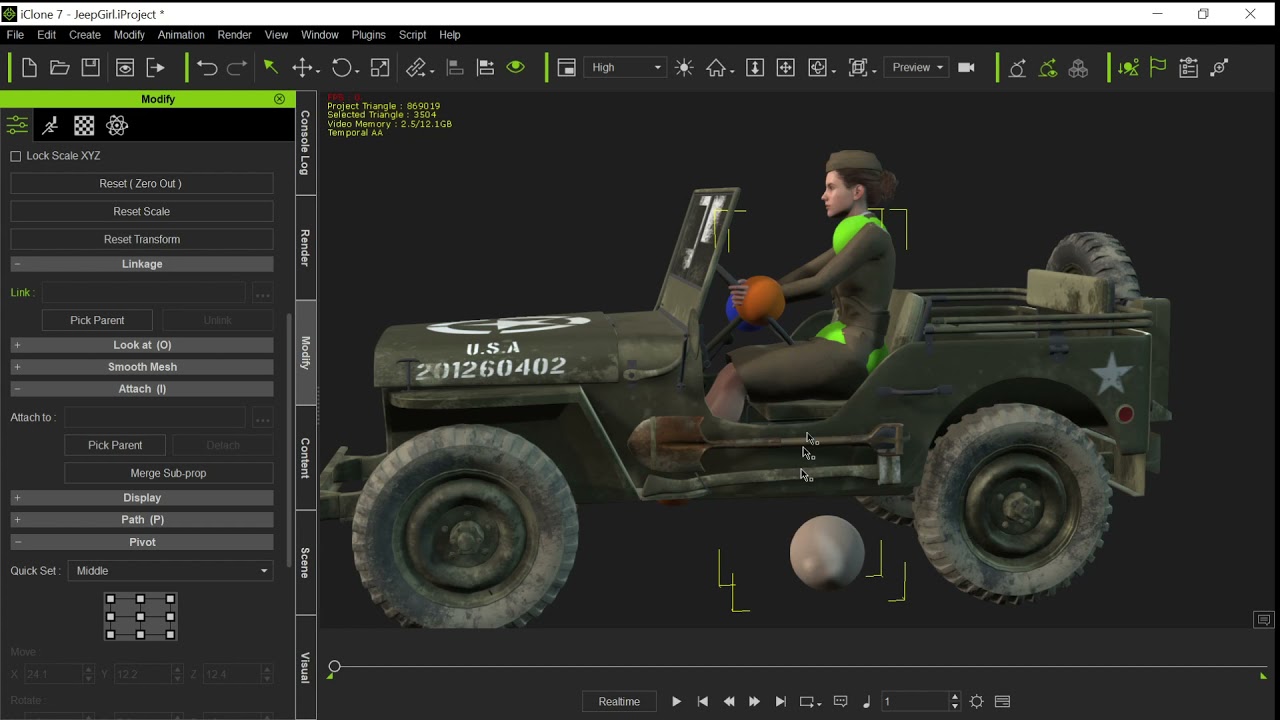Select the Scale object tool
Image resolution: width=1280 pixels, height=720 pixels.
point(380,68)
